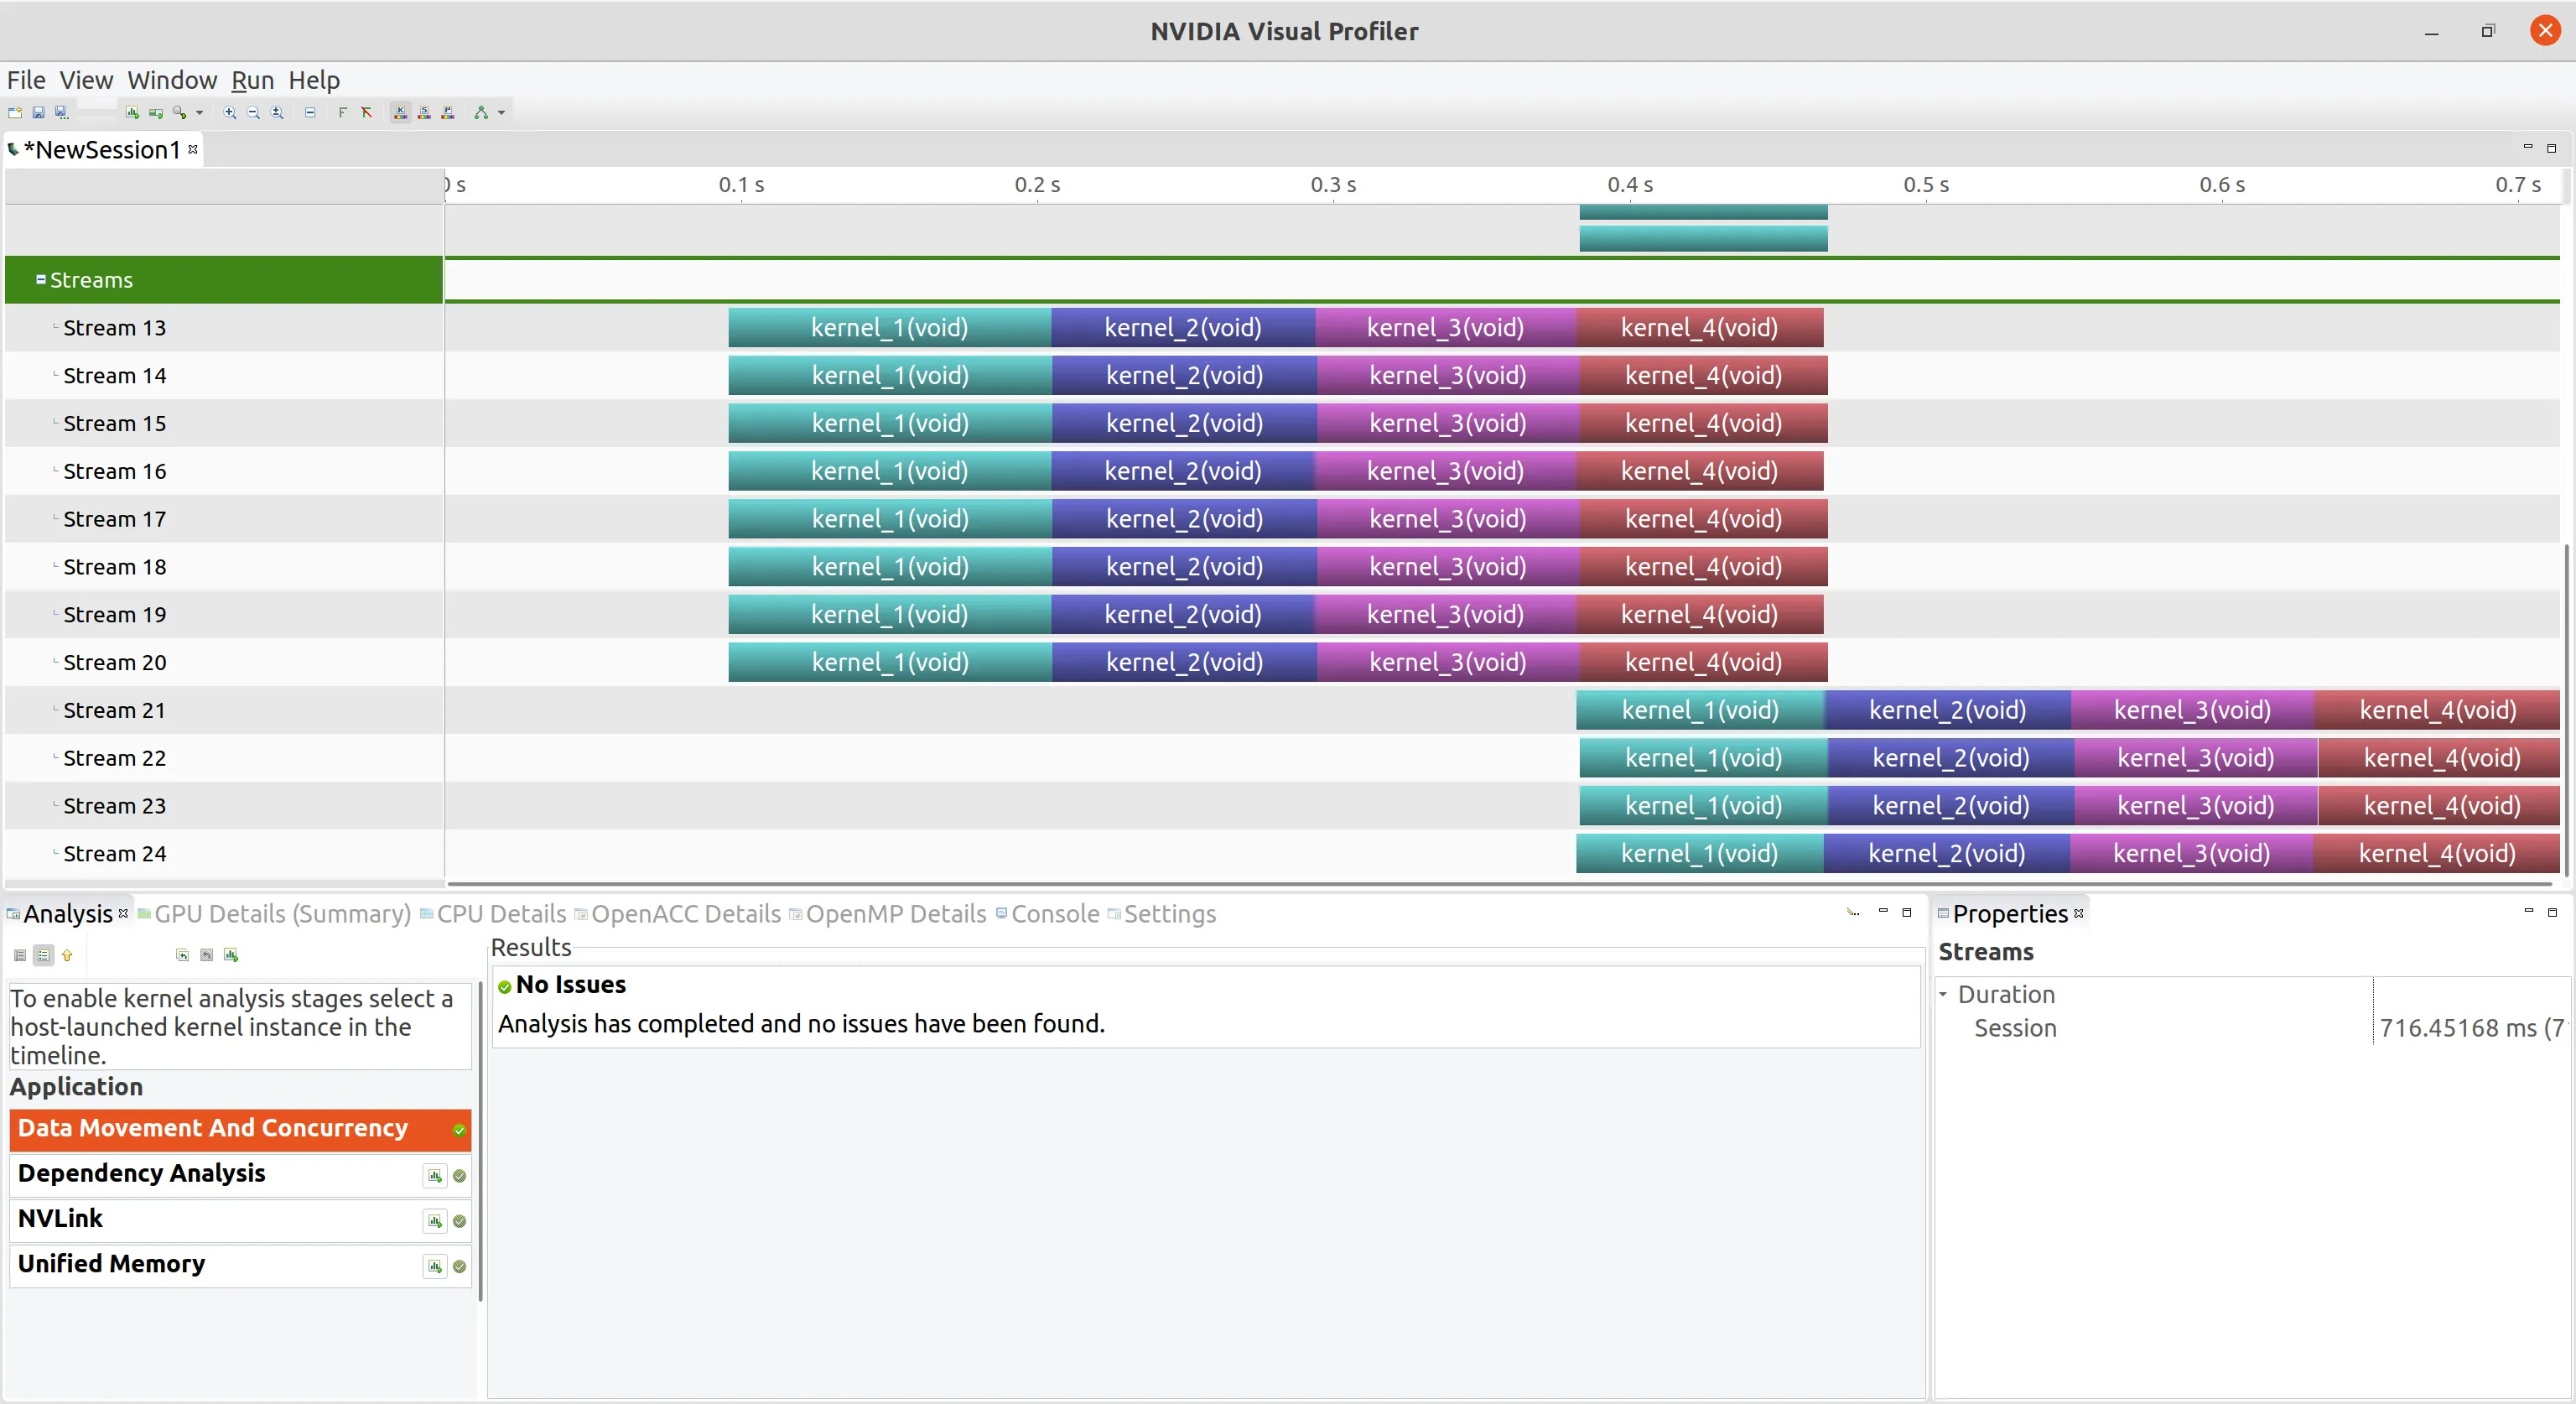This screenshot has width=2576, height=1404.
Task: Zoom out of the timeline
Action: [254, 113]
